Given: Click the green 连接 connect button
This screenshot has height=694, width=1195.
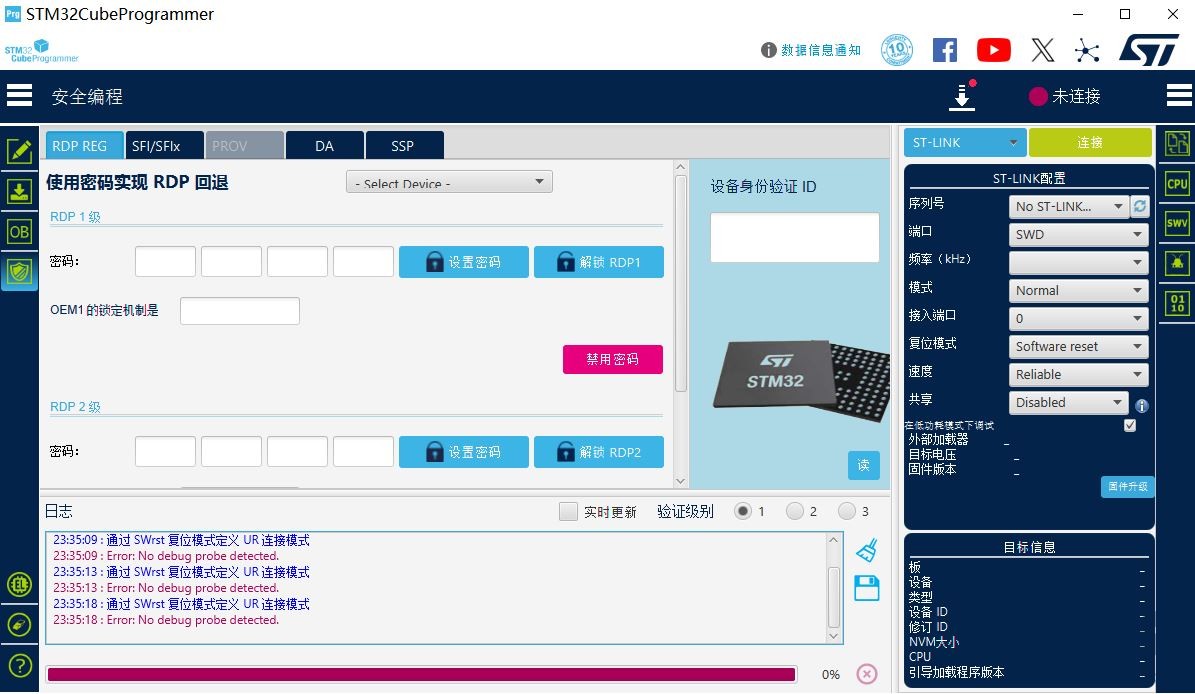Looking at the screenshot, I should [x=1090, y=142].
